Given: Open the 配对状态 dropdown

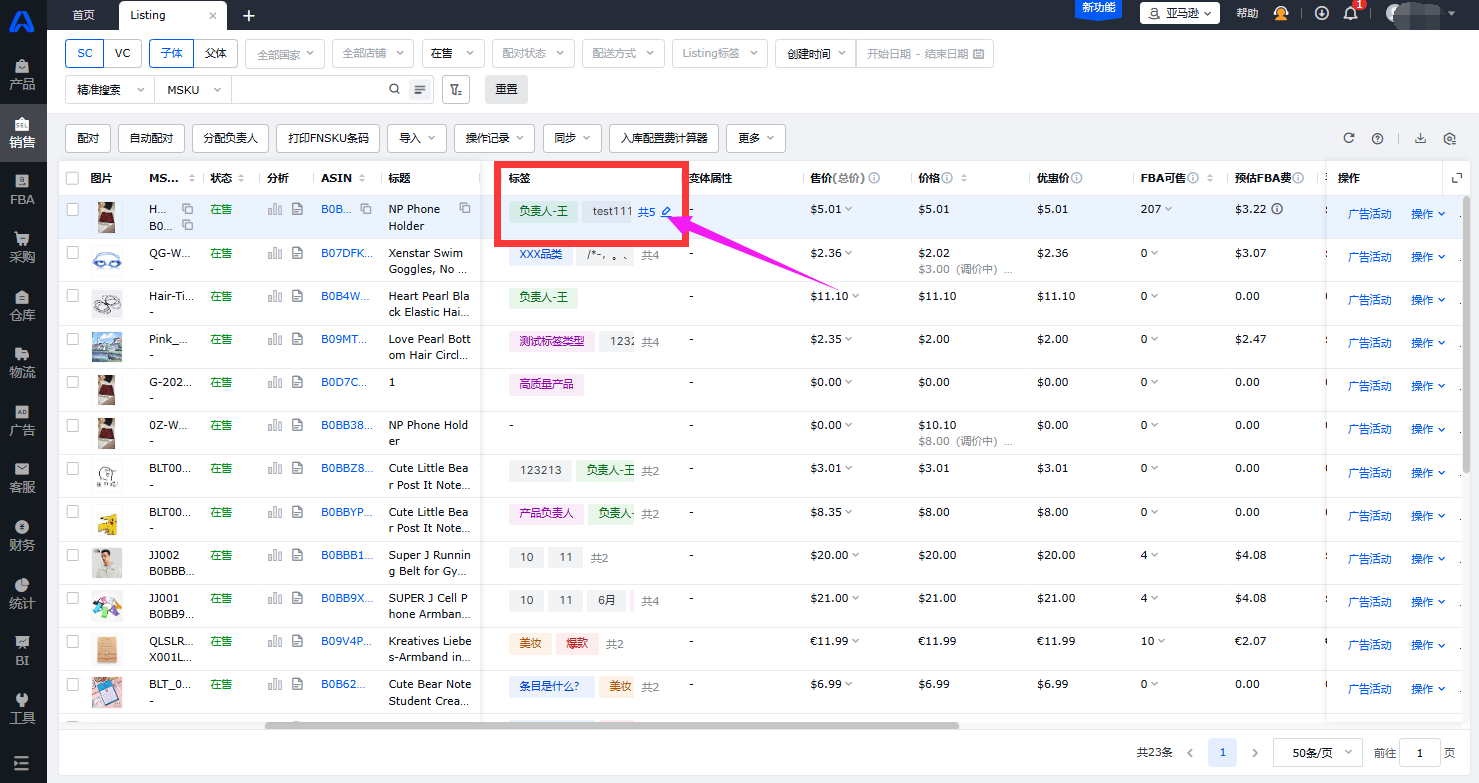Looking at the screenshot, I should (533, 54).
